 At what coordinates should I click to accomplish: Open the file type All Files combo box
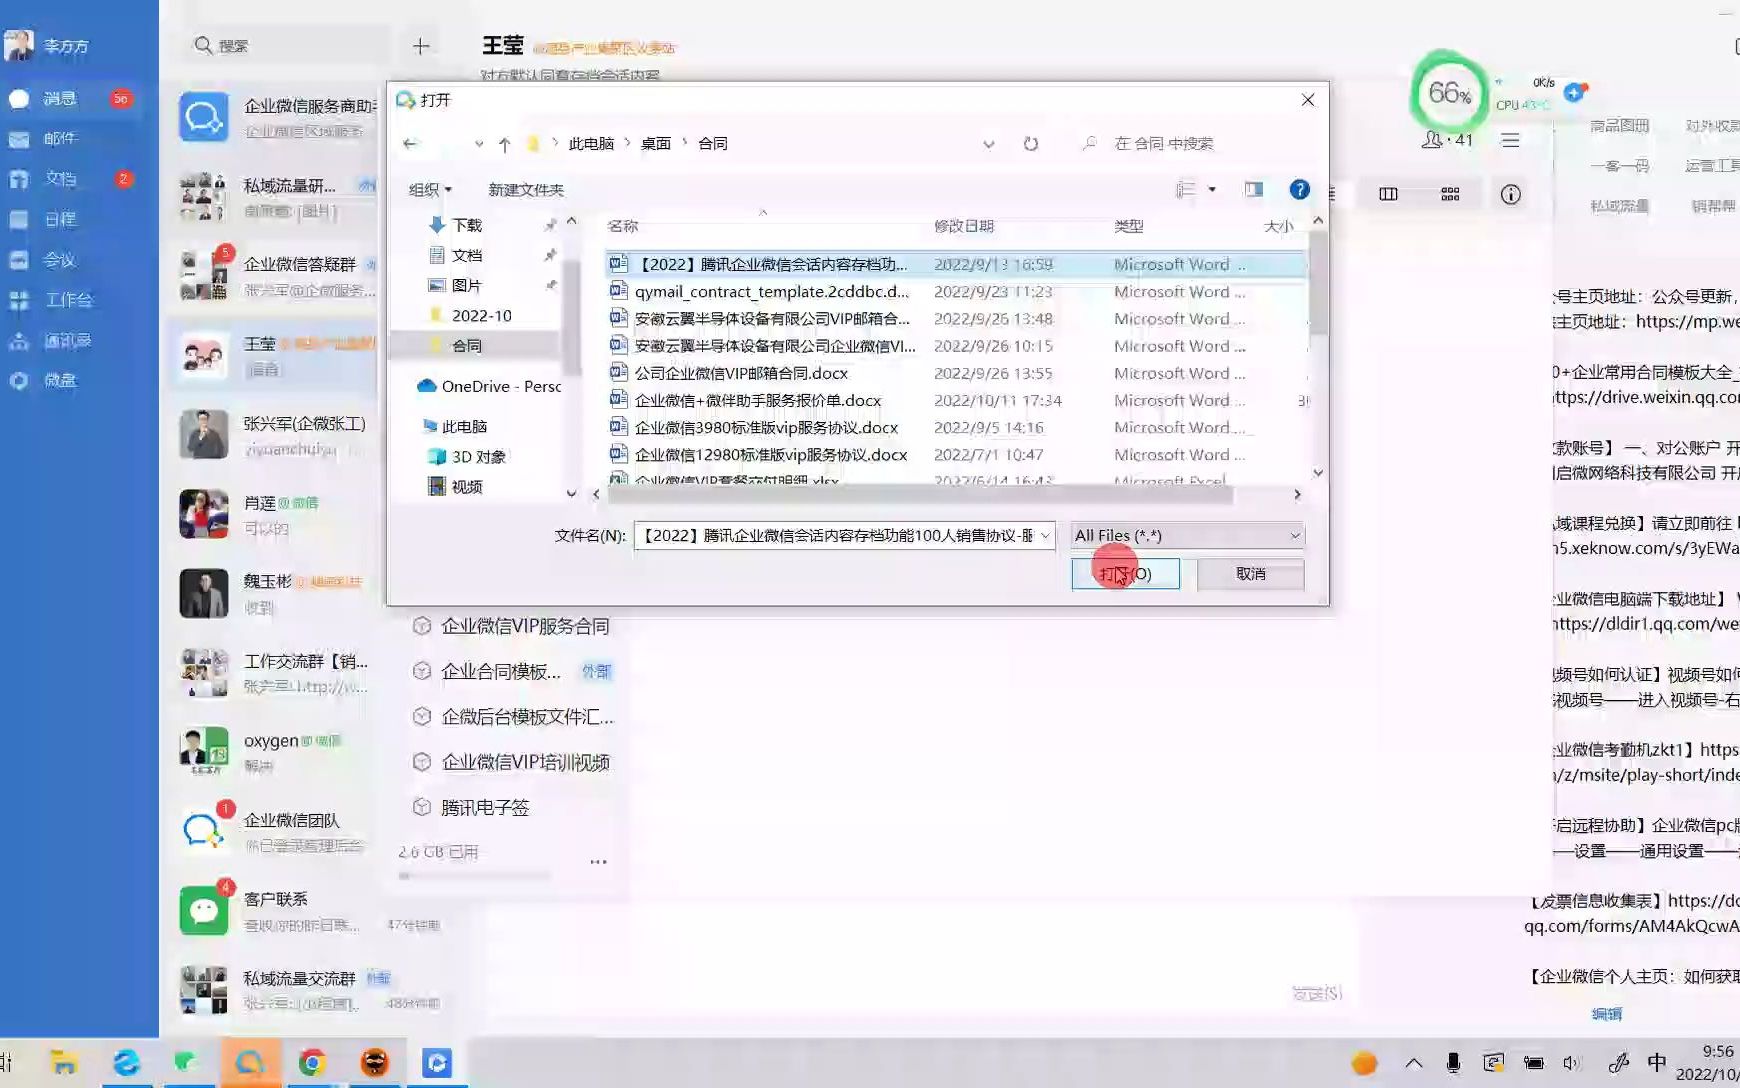[x=1187, y=536]
